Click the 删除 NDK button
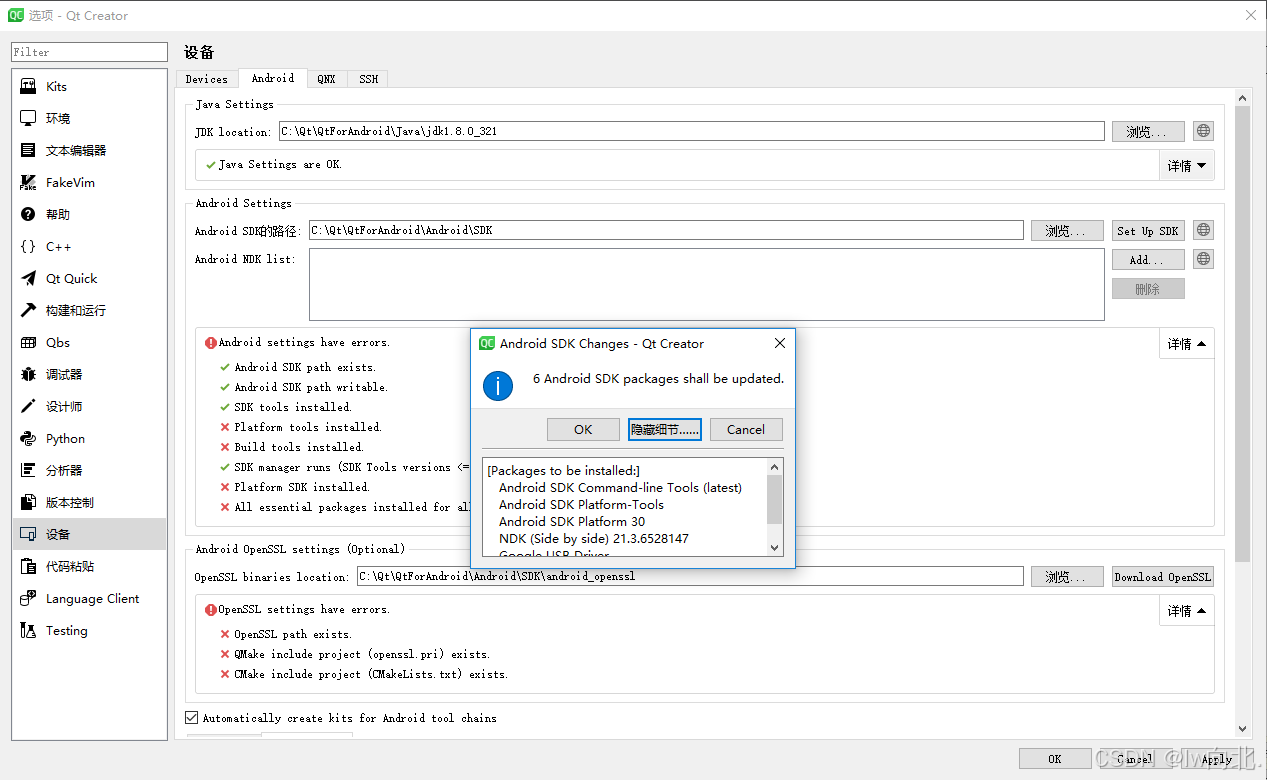 pyautogui.click(x=1148, y=288)
